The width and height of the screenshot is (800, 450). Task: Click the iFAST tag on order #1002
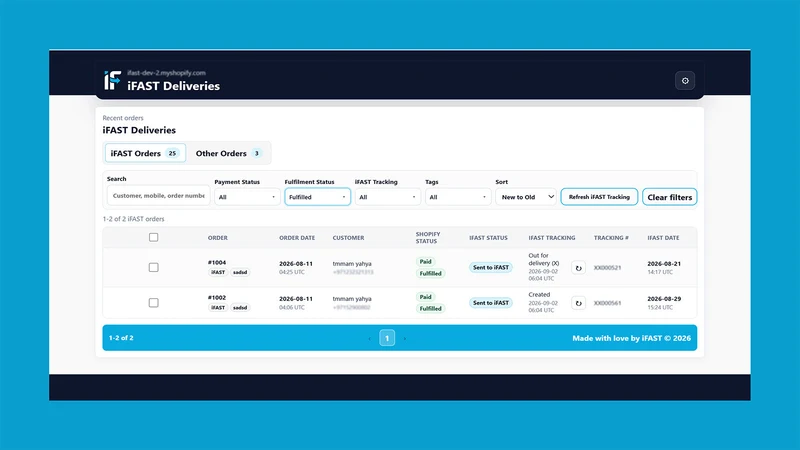pos(218,308)
